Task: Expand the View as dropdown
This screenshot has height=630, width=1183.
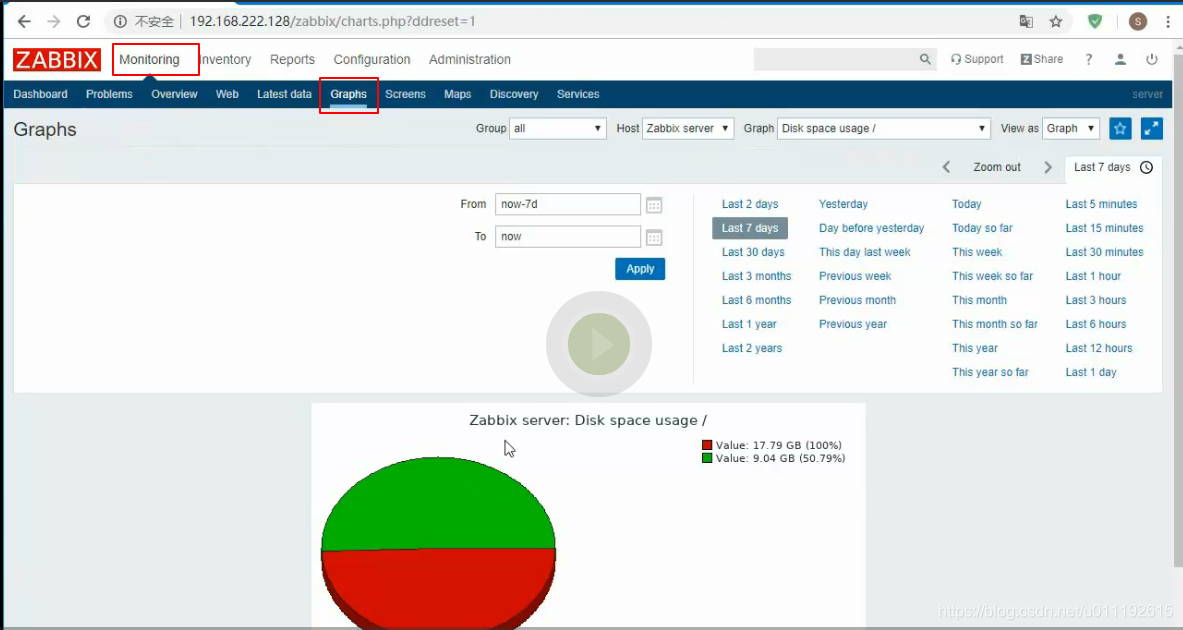Action: point(1071,128)
